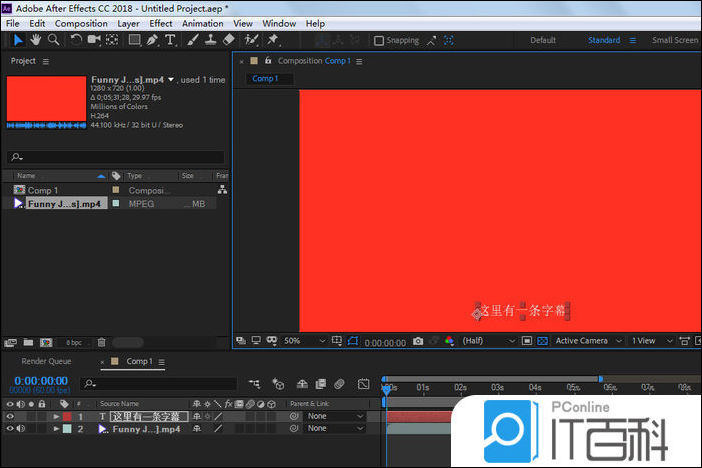Expand layer 2 properties triangle
Screen dimensions: 702x468
point(56,429)
